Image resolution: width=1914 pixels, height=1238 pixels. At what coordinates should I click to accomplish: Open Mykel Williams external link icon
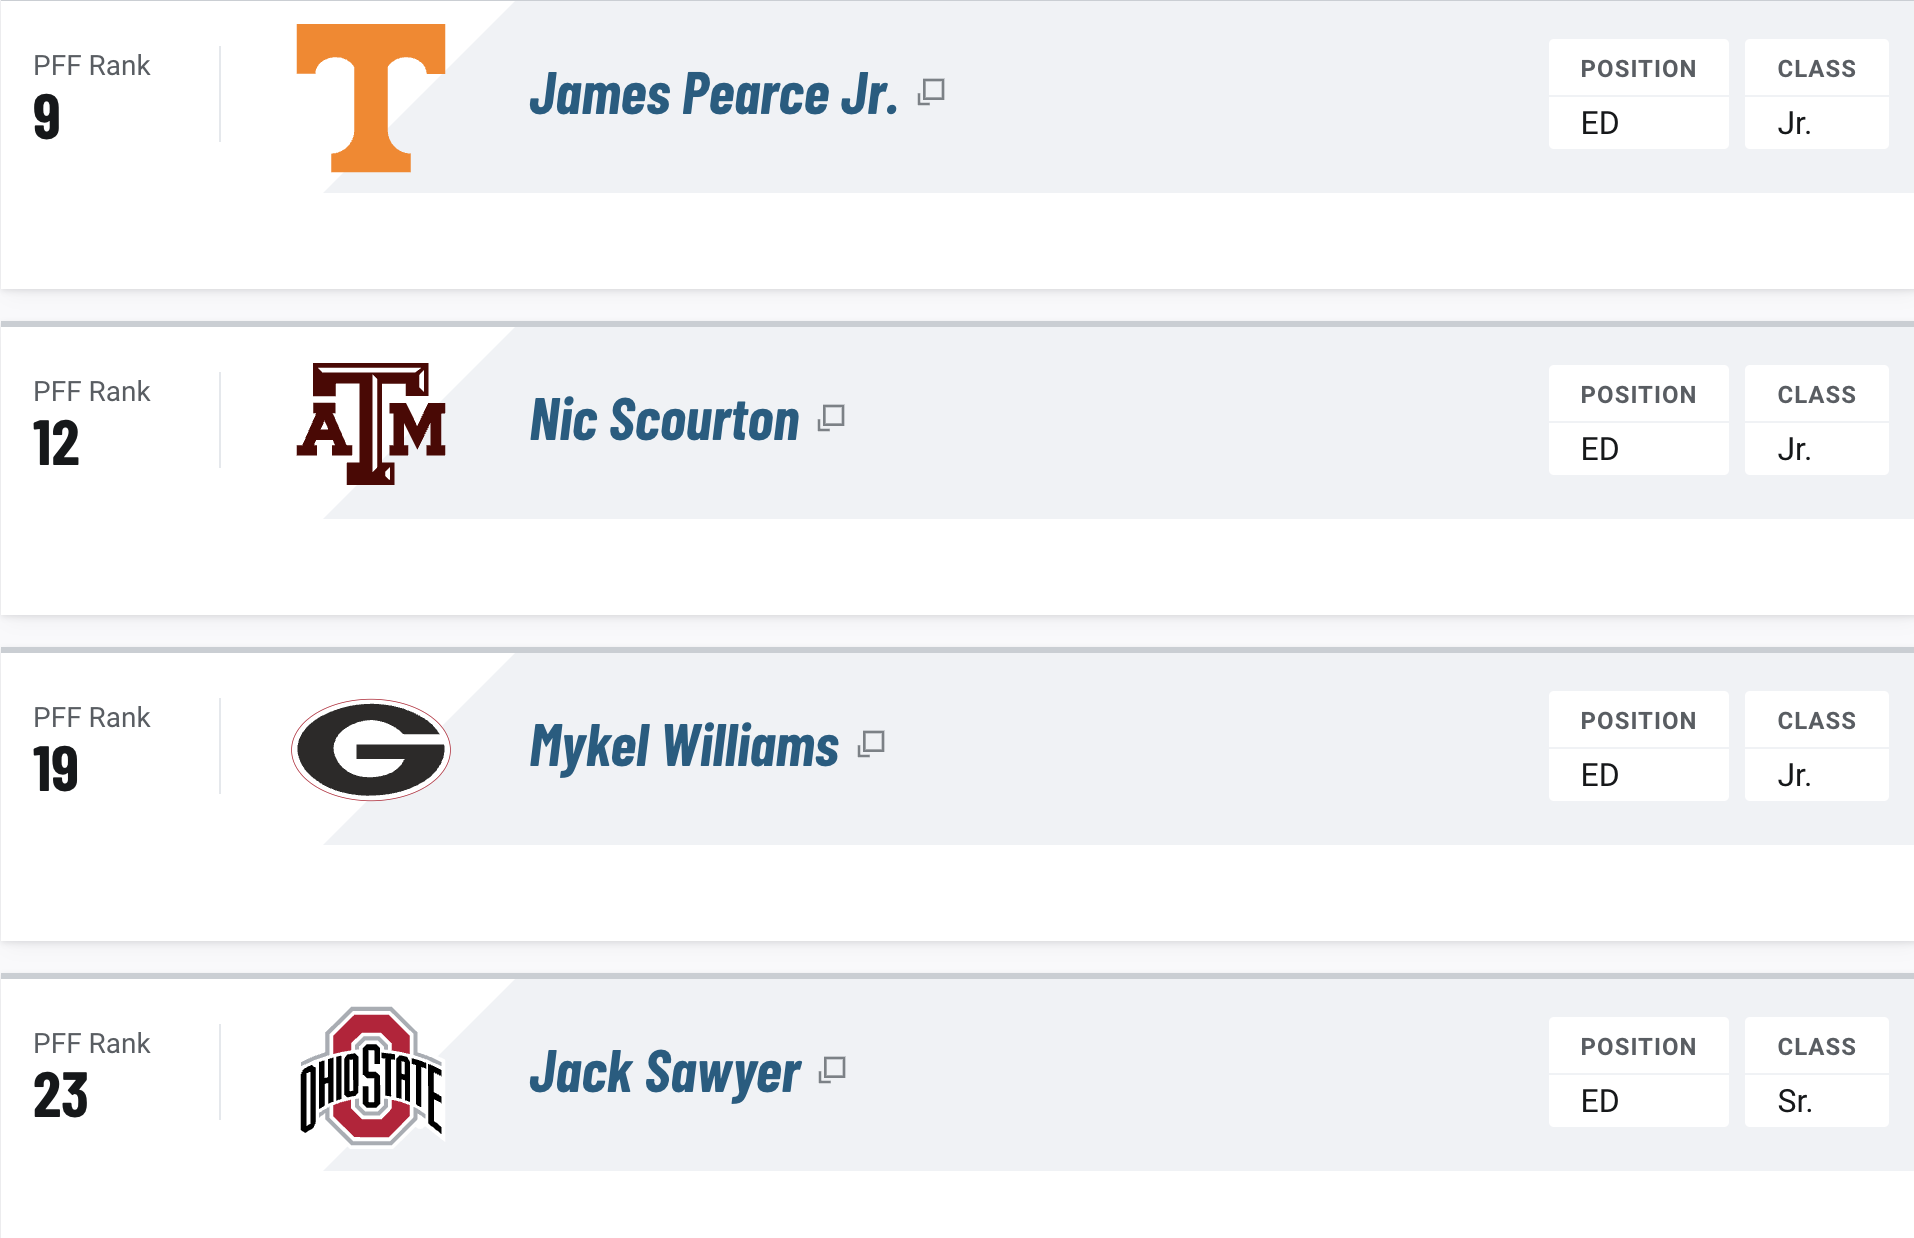(871, 744)
